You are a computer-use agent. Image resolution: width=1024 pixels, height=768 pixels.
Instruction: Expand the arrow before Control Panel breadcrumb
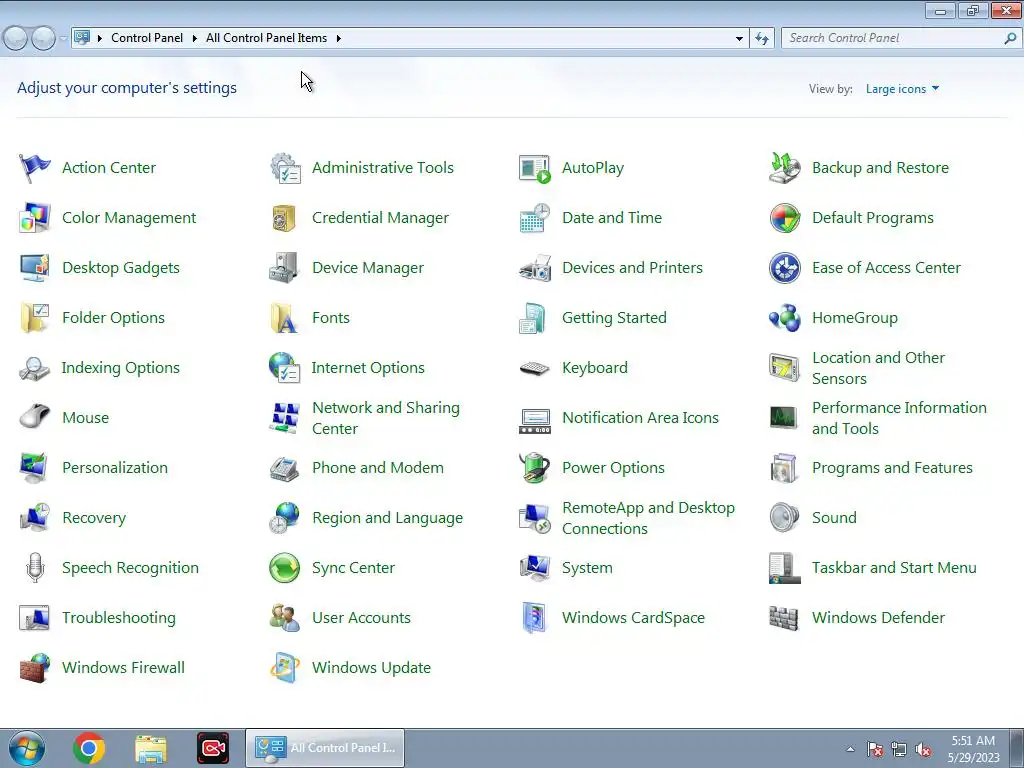click(x=99, y=39)
